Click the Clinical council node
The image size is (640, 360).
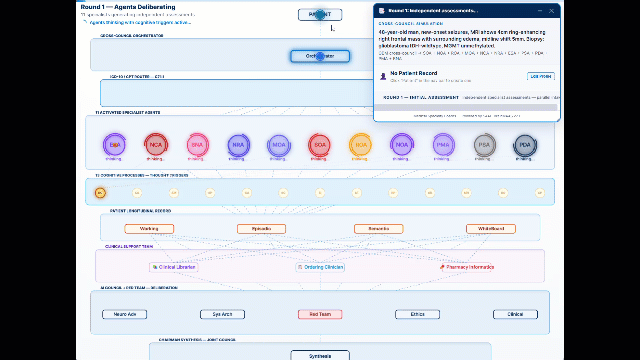[515, 314]
